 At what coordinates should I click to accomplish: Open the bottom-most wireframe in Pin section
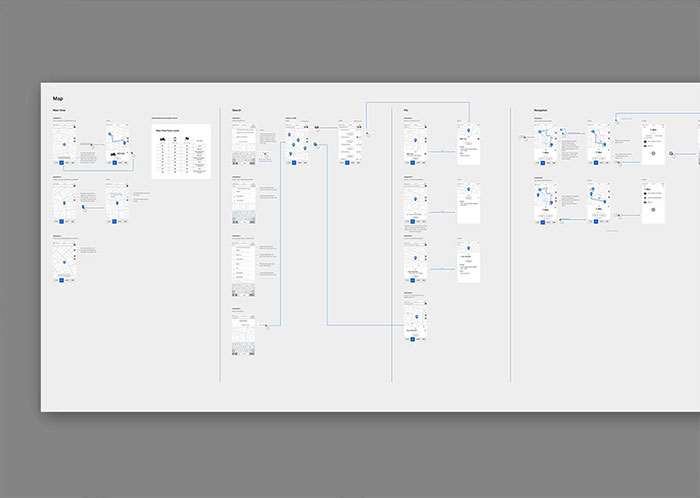(417, 322)
